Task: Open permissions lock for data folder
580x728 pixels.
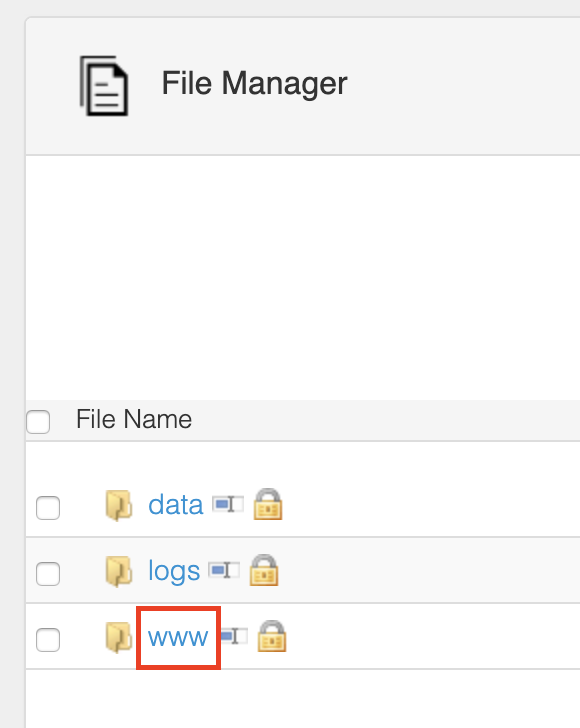Action: (268, 504)
